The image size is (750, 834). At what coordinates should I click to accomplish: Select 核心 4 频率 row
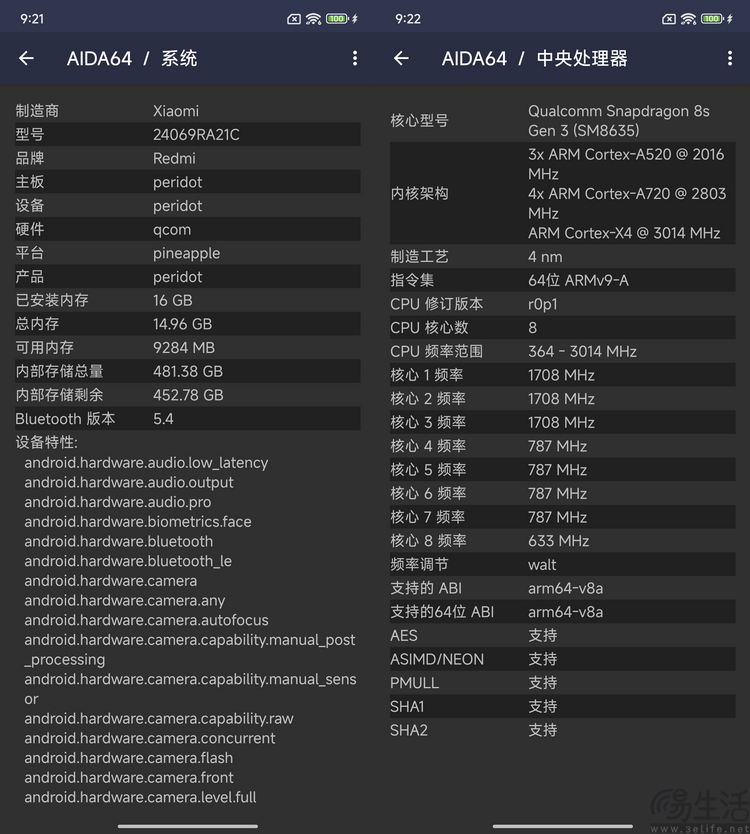[x=563, y=446]
